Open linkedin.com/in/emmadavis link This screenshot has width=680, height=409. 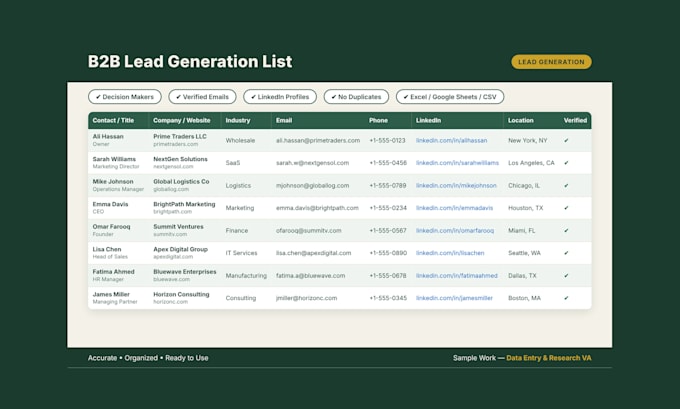[454, 208]
